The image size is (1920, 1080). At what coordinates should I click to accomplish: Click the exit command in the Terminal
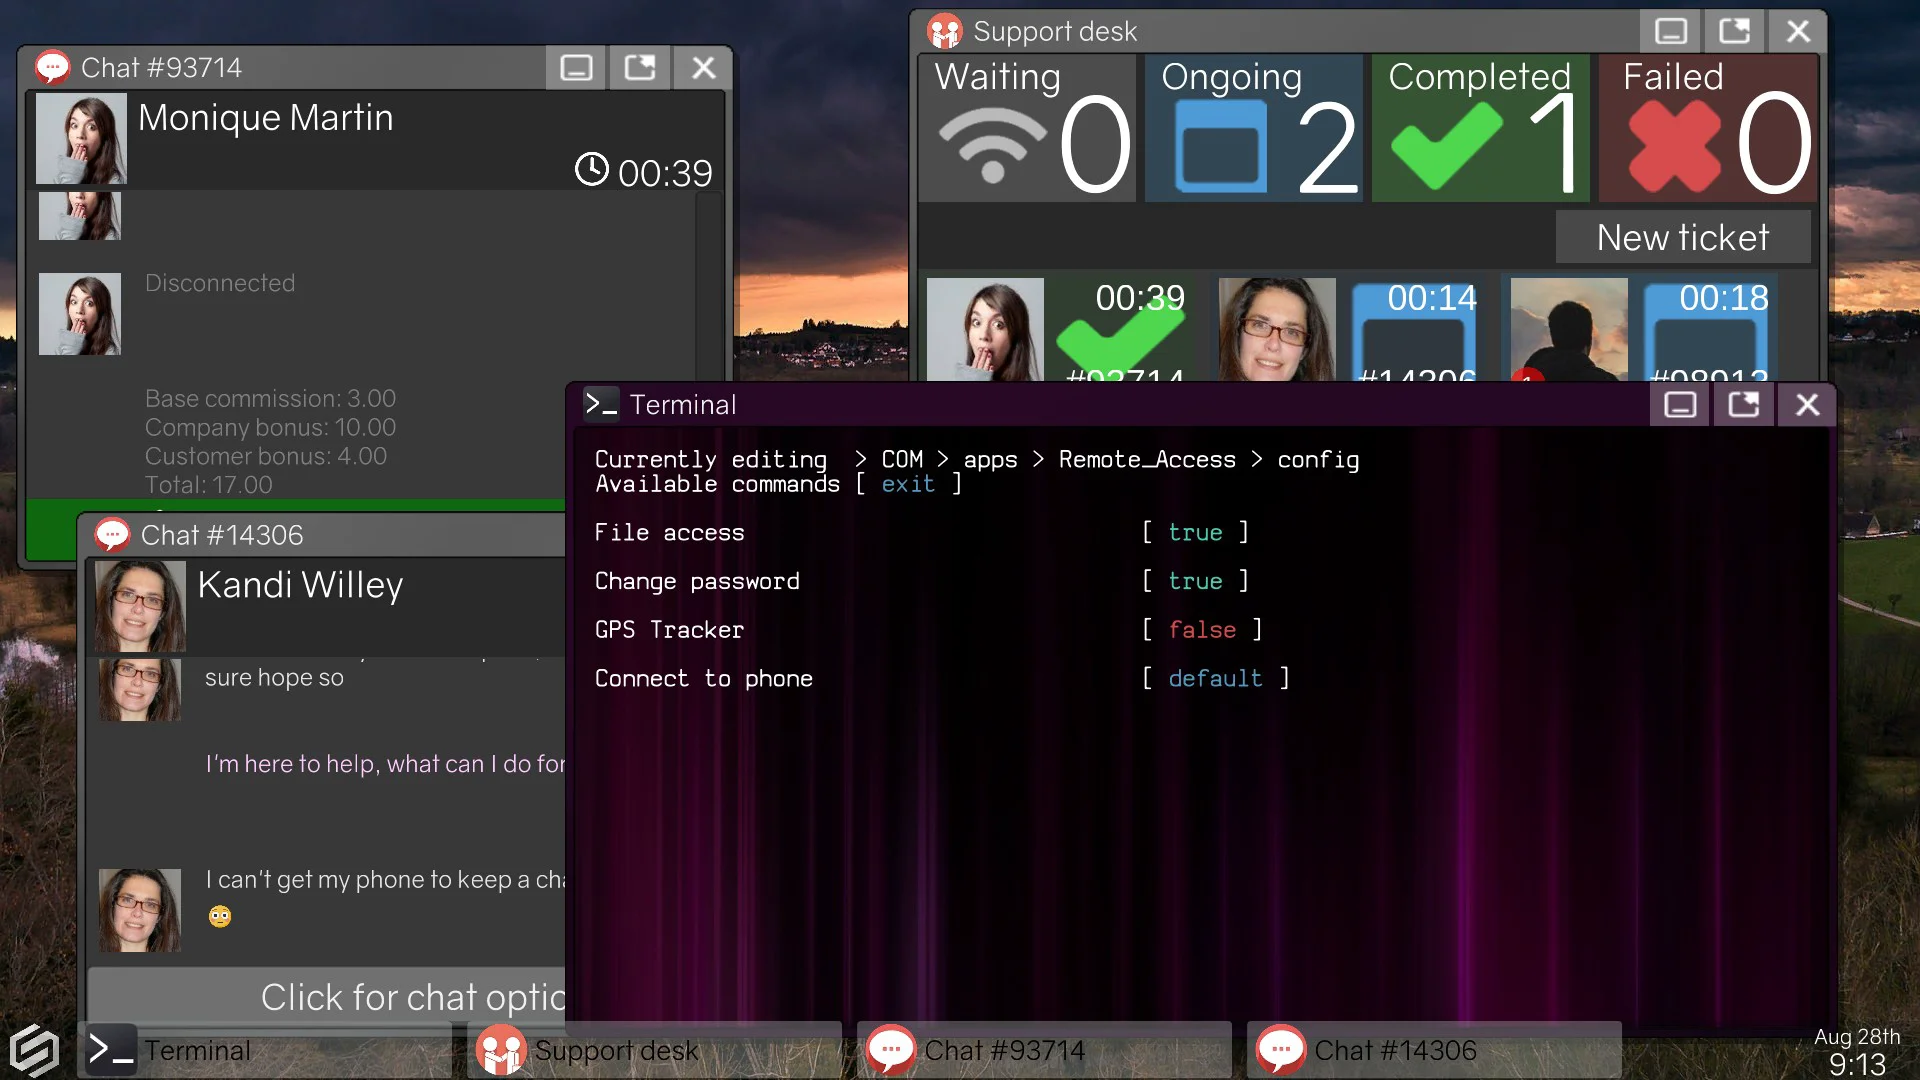click(907, 483)
